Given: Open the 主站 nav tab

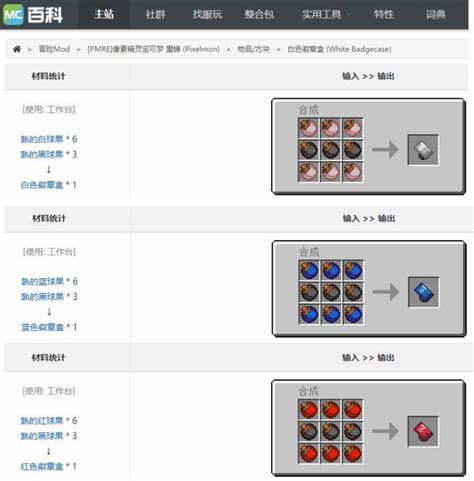Looking at the screenshot, I should pyautogui.click(x=104, y=14).
